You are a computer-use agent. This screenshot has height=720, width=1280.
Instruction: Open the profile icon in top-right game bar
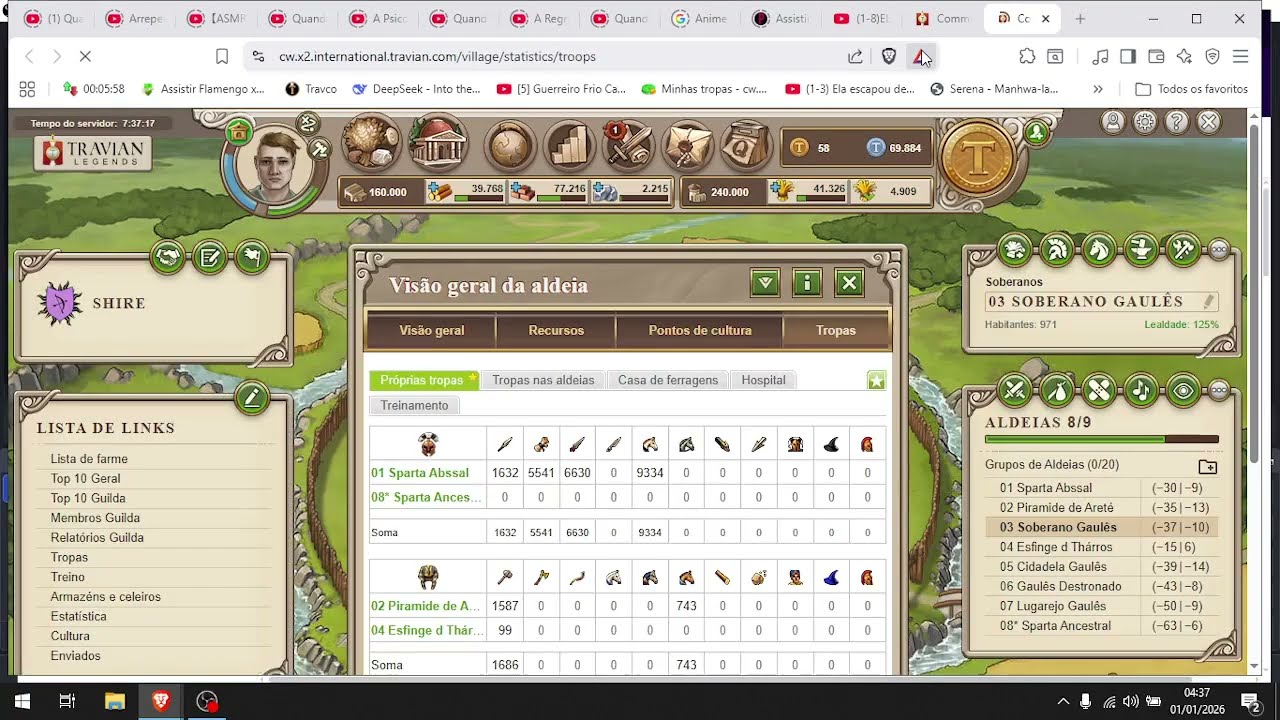point(1112,122)
